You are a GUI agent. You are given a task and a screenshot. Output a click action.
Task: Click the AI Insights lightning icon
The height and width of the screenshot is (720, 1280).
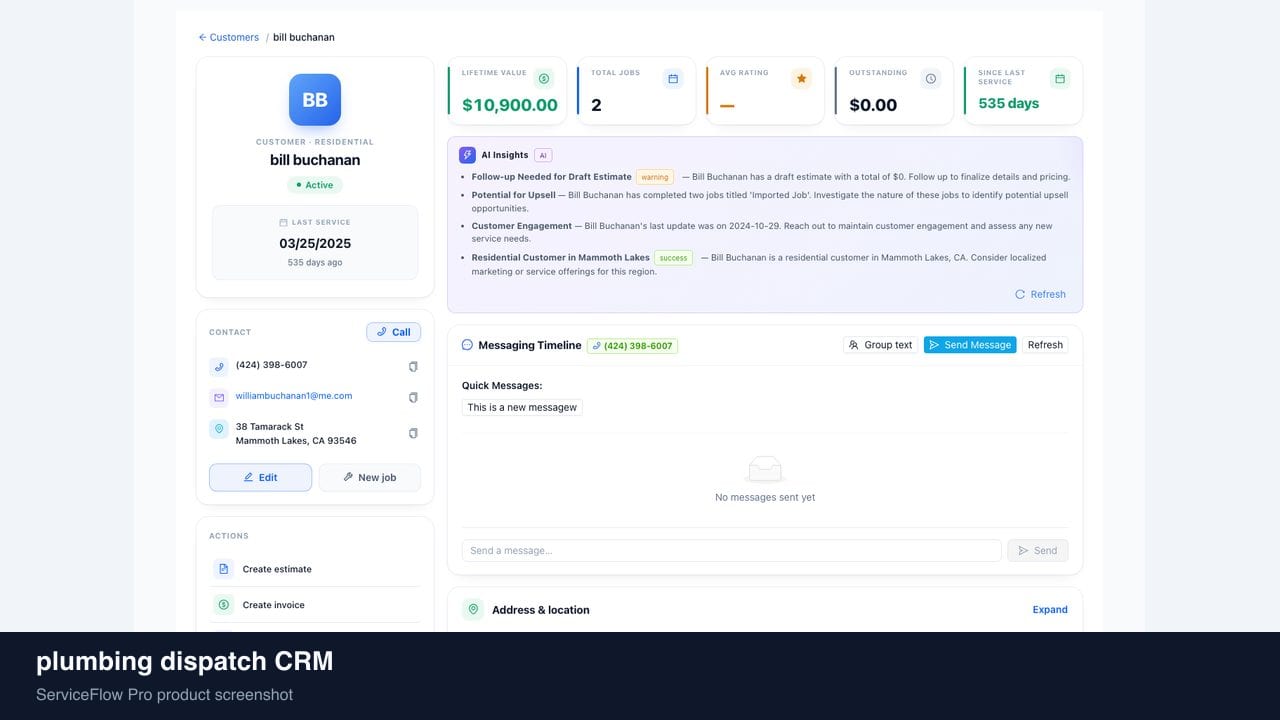[x=467, y=155]
